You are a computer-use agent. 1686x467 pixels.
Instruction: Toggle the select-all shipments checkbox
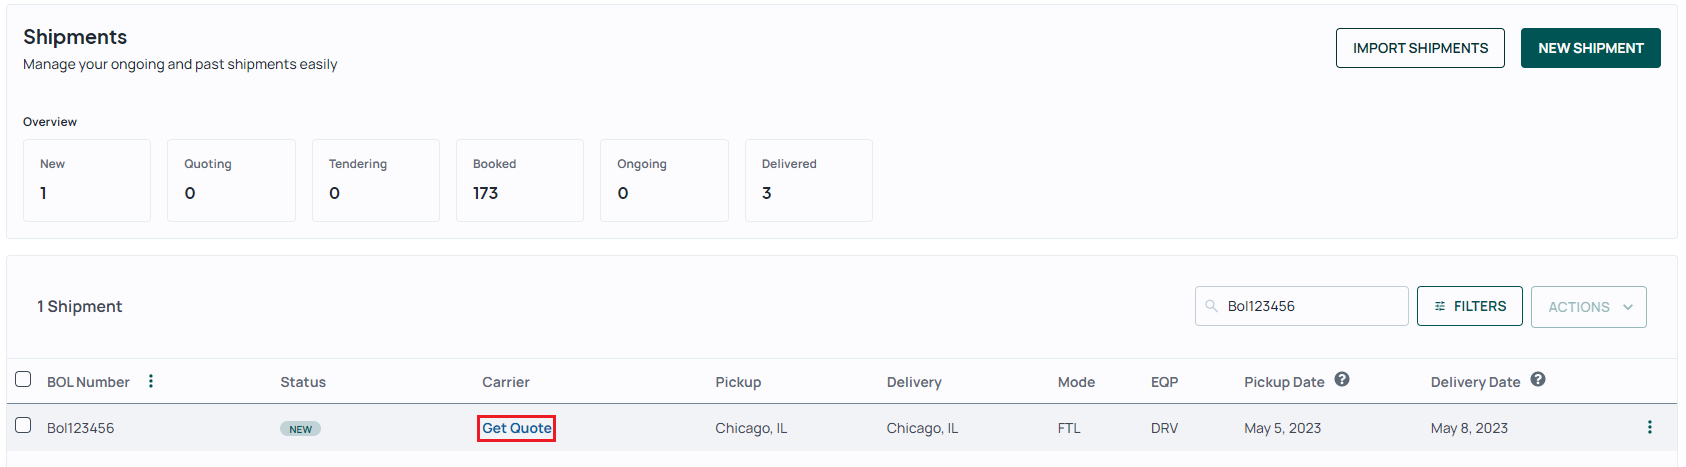point(23,379)
